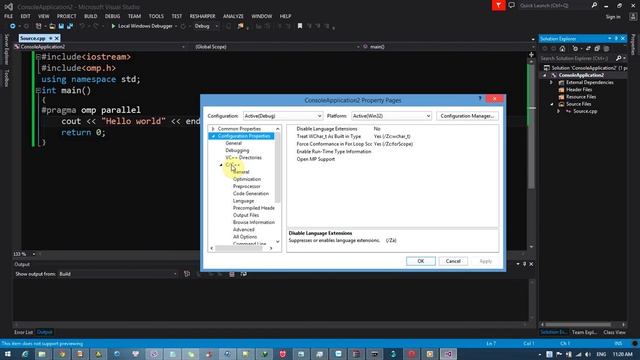
Task: Click the OK button in Property Pages
Action: (421, 261)
